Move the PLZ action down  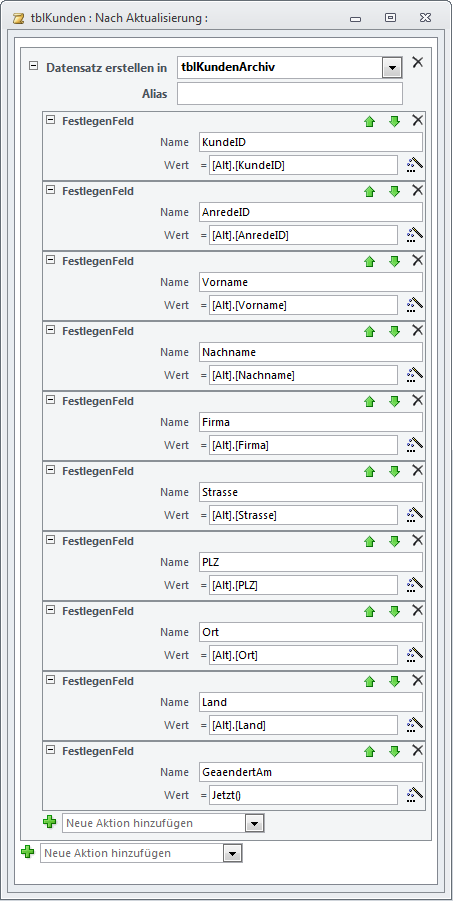pyautogui.click(x=394, y=541)
